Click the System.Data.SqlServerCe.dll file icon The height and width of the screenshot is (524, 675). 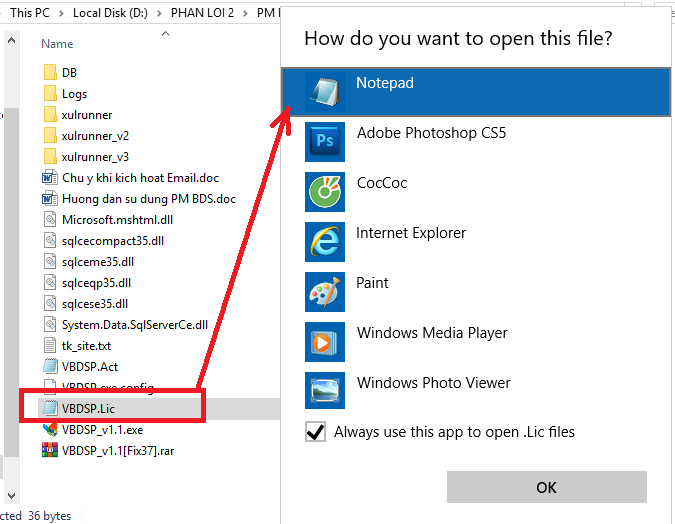point(50,325)
